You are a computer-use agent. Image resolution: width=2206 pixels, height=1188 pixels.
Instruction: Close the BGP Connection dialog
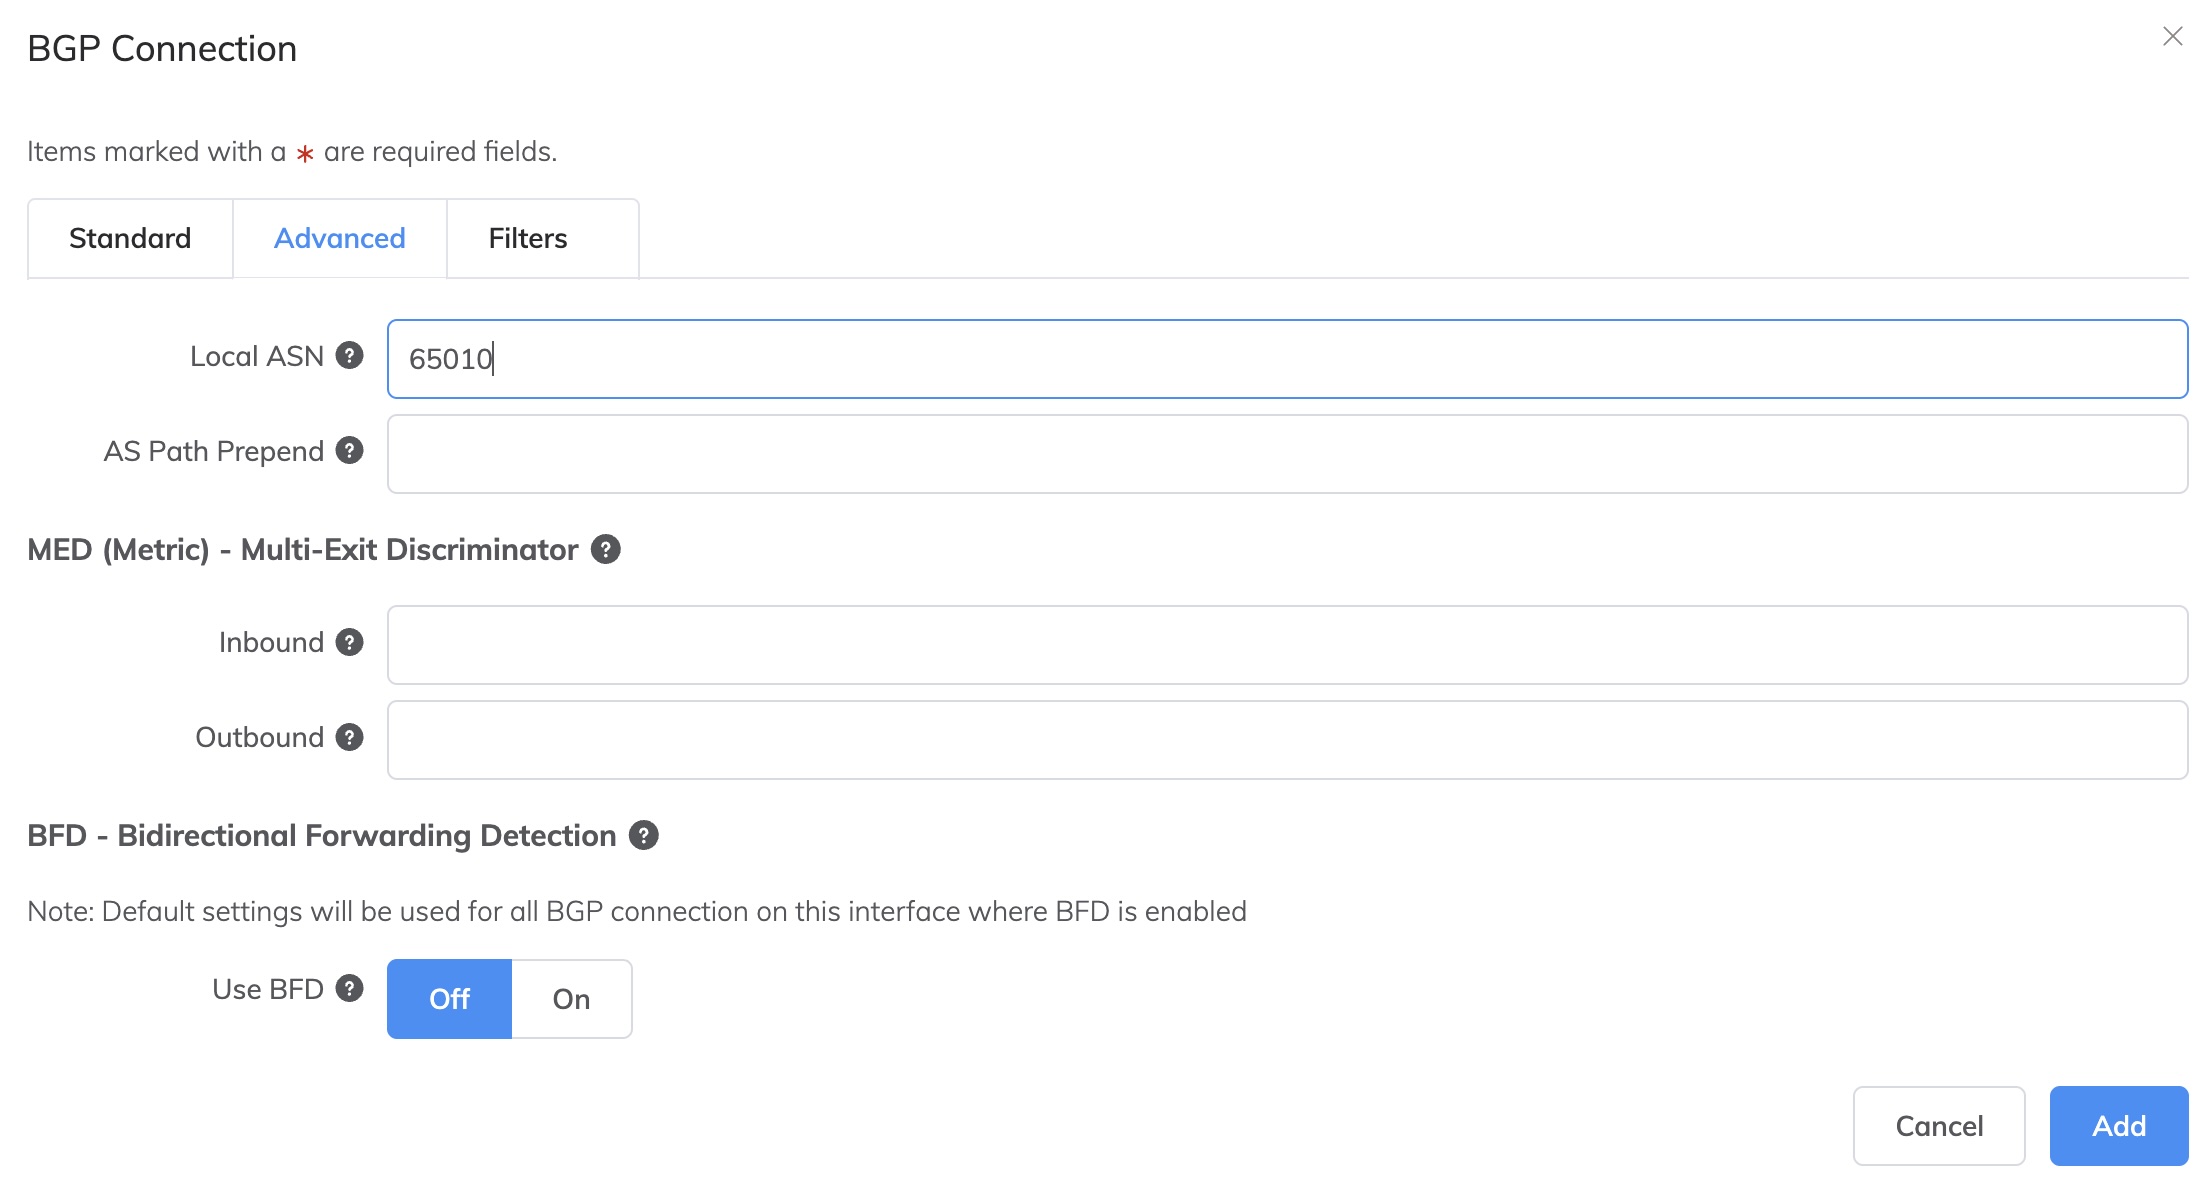(x=2173, y=36)
